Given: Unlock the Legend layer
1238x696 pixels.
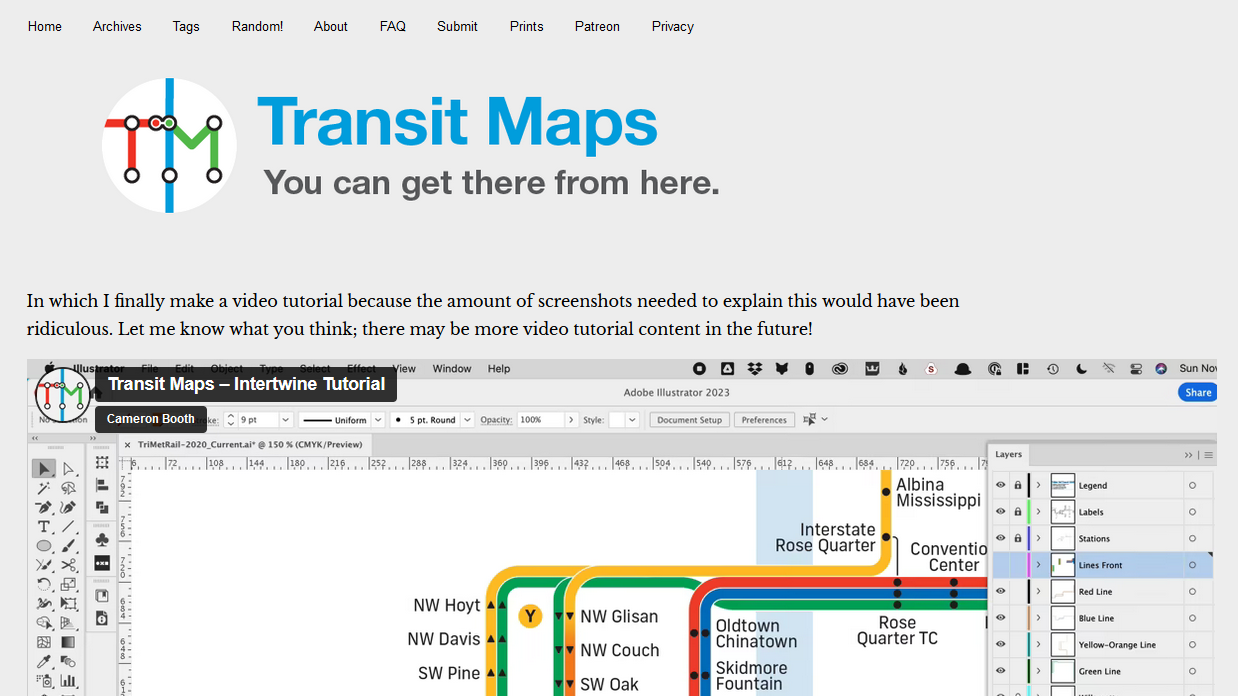Looking at the screenshot, I should (1018, 485).
